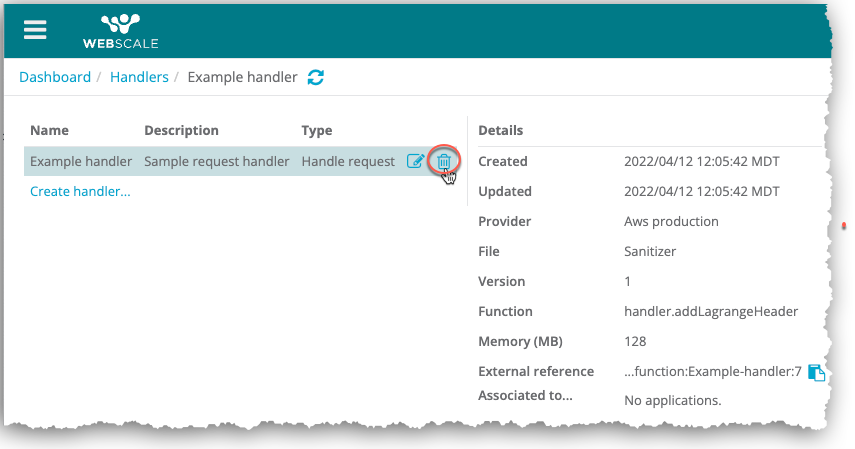Click the Create handler... link
The width and height of the screenshot is (855, 449).
click(80, 191)
